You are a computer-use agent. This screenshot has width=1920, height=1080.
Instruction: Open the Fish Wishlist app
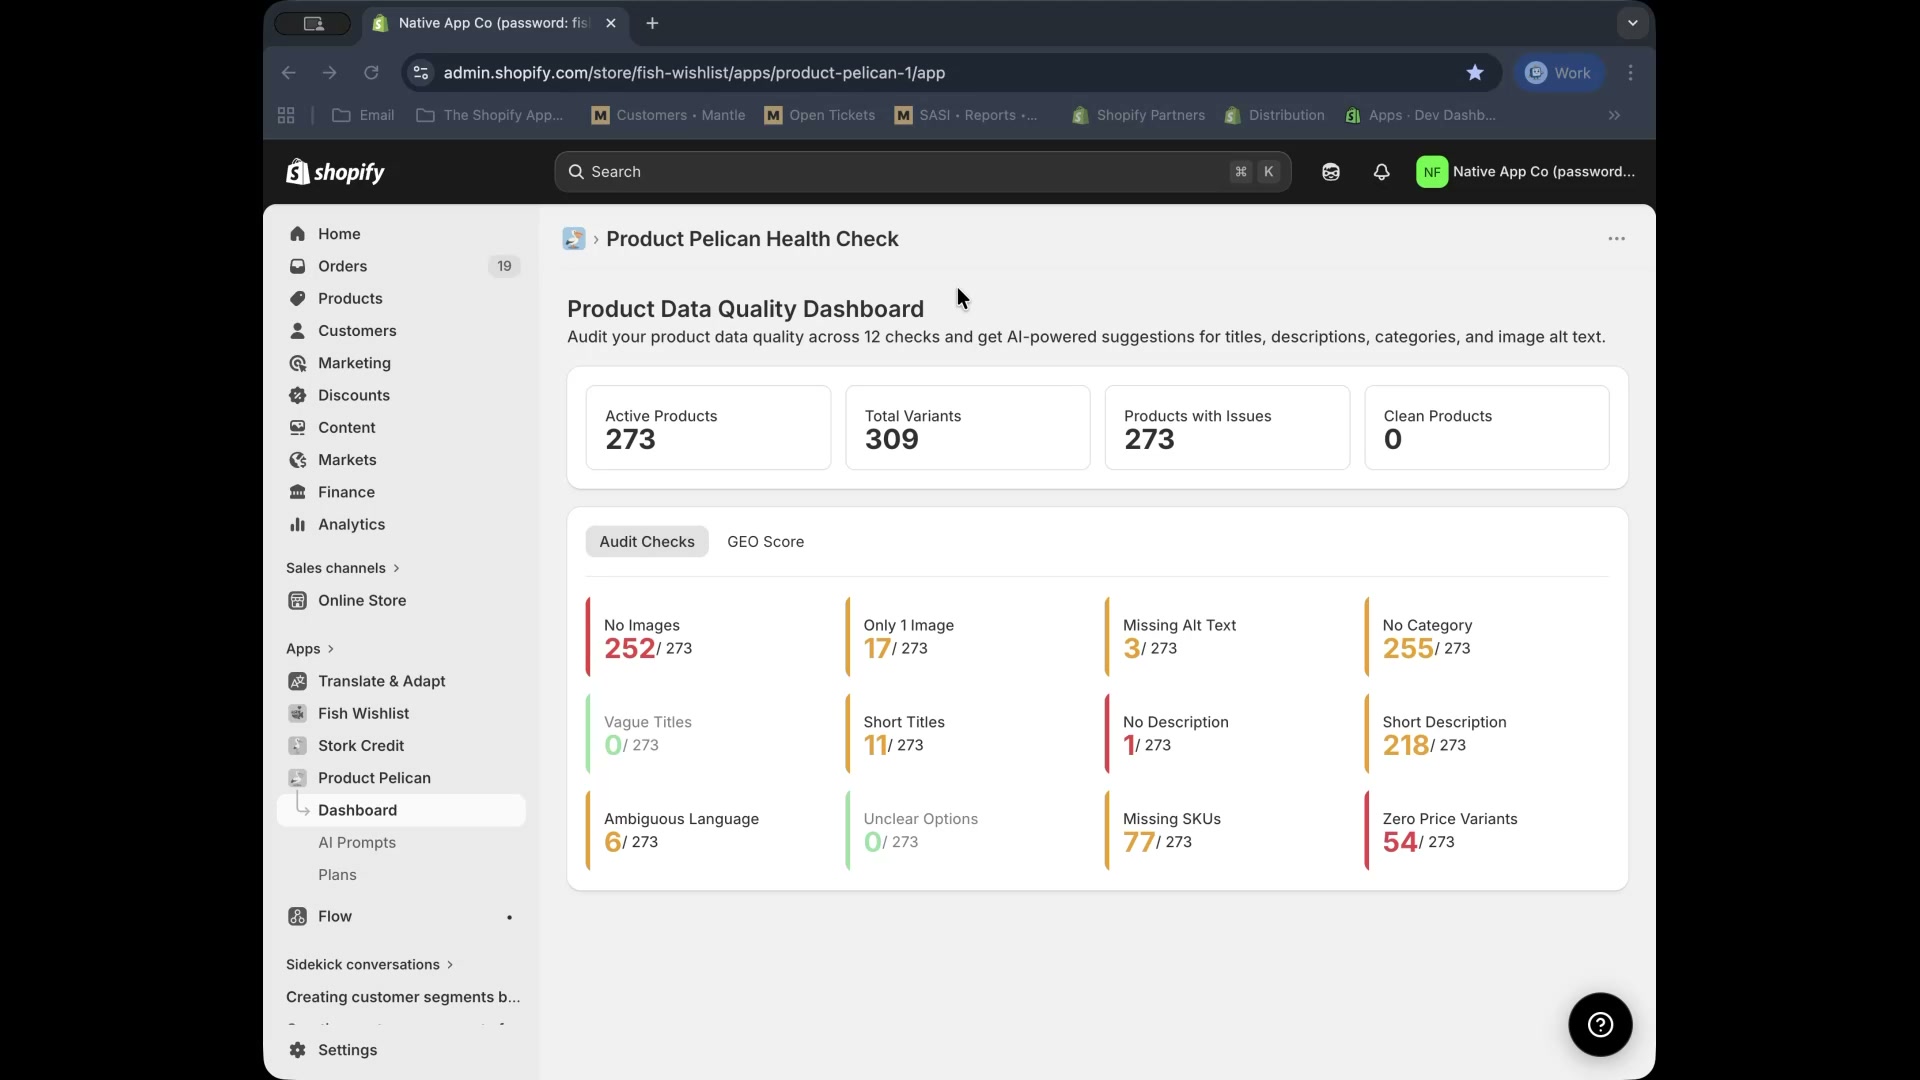[x=362, y=713]
